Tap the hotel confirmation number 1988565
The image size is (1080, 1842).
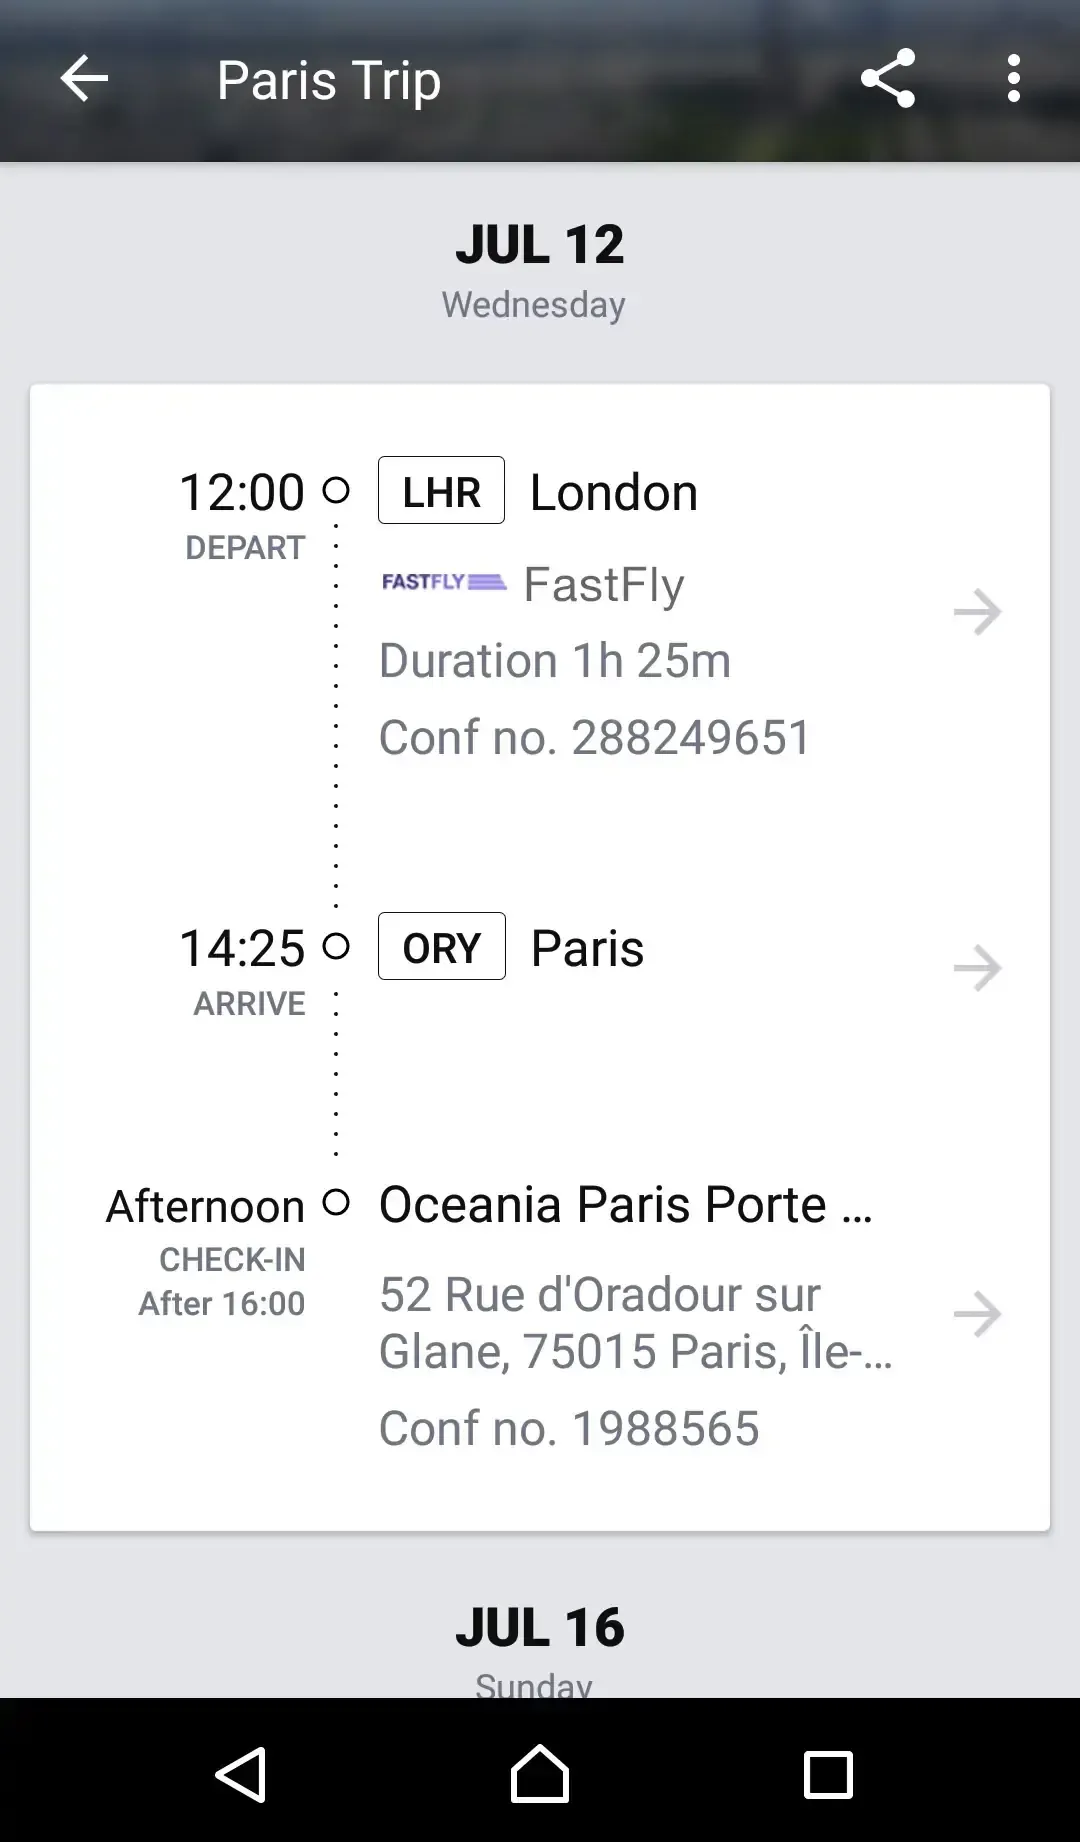(x=569, y=1428)
